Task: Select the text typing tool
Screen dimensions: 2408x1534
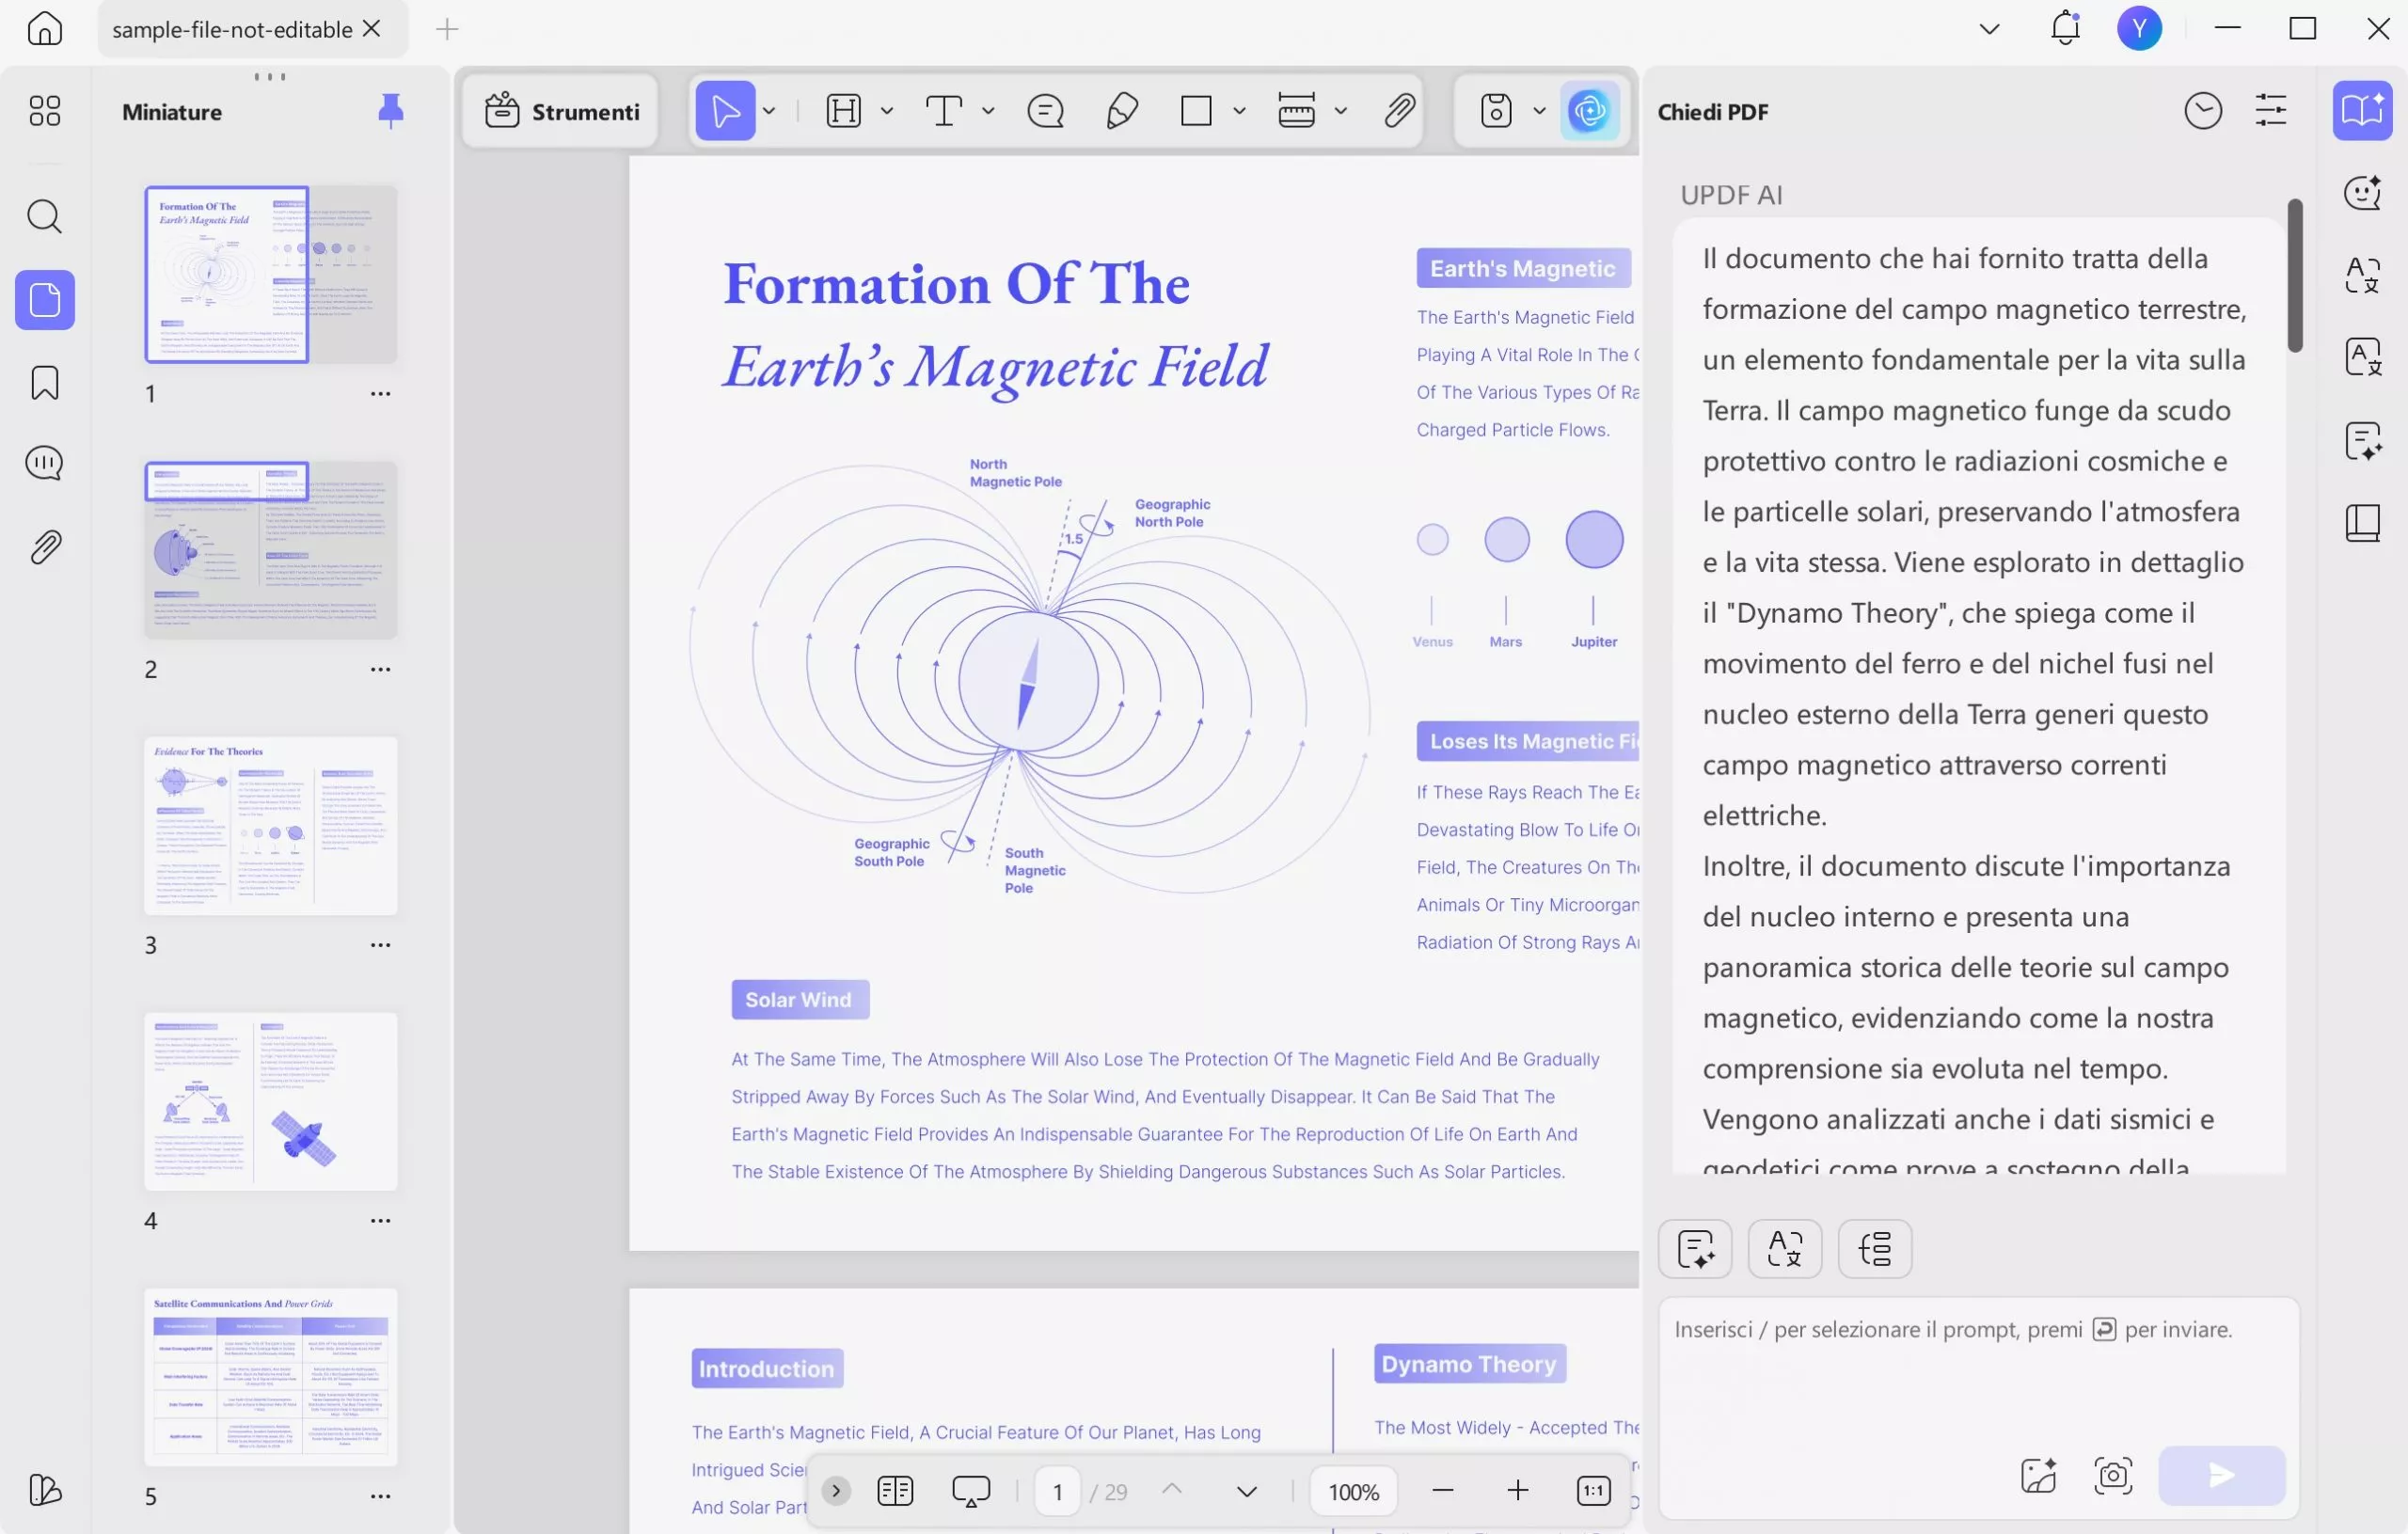Action: click(943, 111)
